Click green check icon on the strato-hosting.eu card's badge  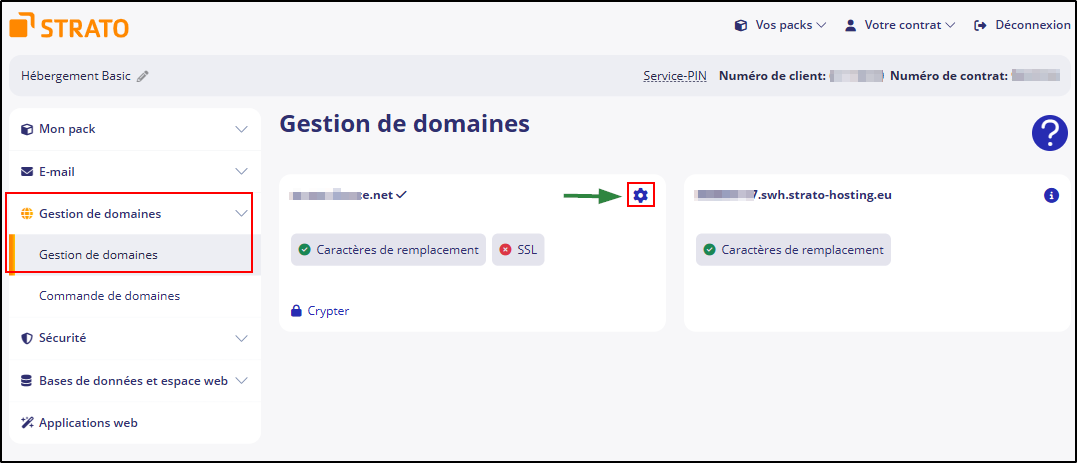[710, 250]
